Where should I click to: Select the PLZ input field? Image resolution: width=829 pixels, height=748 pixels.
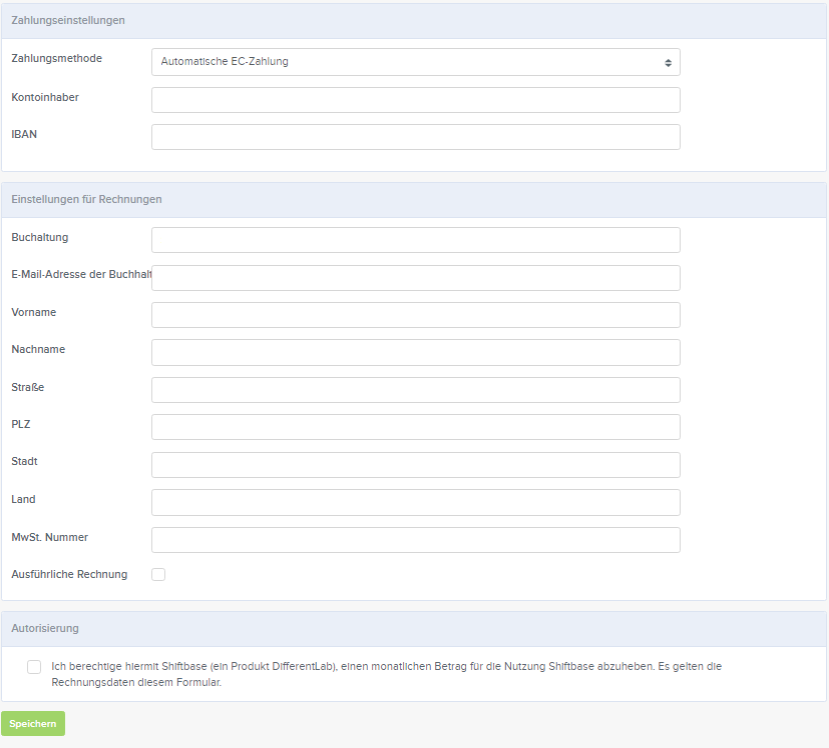point(416,427)
